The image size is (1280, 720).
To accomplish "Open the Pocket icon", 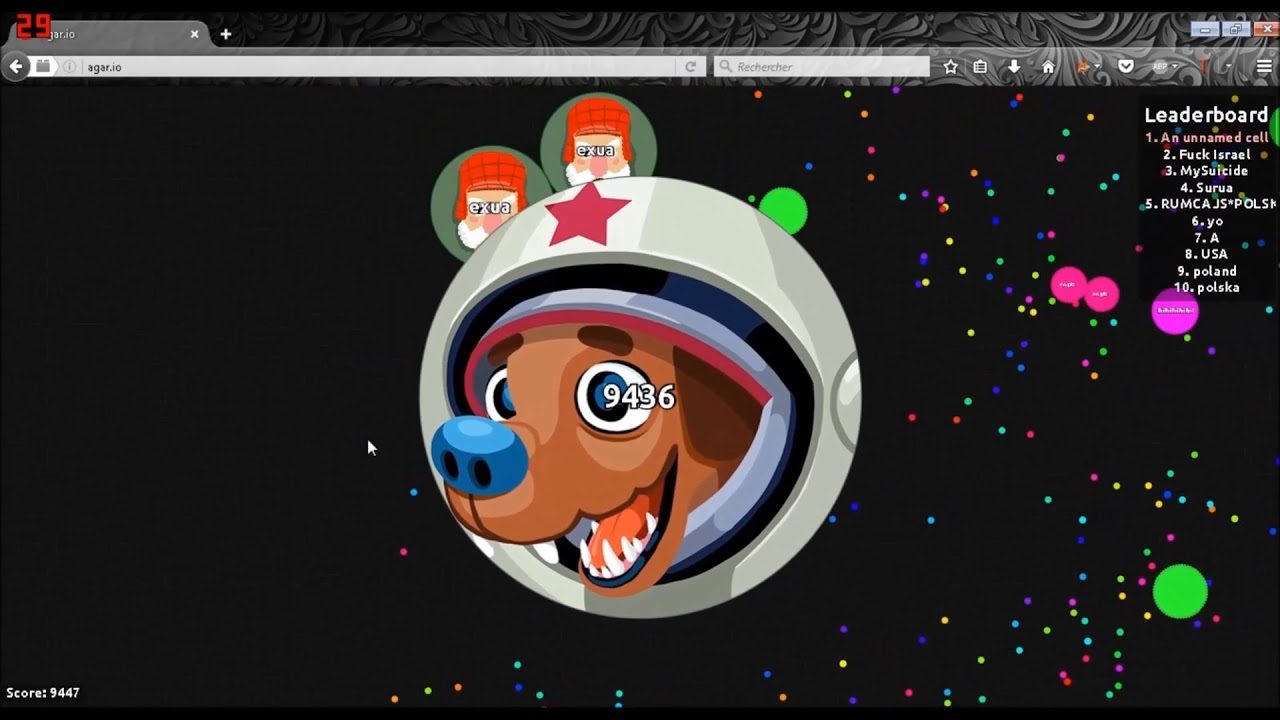I will point(1126,67).
